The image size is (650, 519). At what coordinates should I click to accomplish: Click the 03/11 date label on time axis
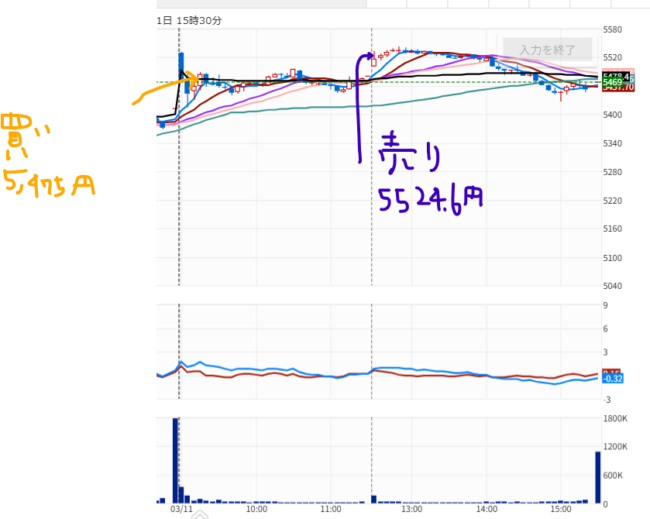click(180, 509)
